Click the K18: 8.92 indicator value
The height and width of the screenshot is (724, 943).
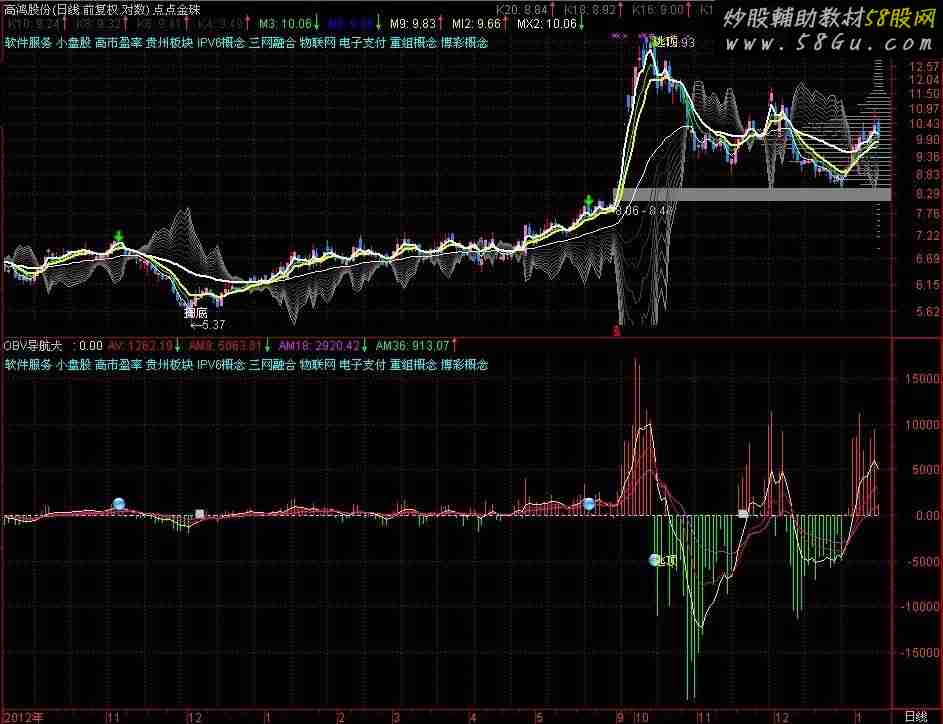tap(590, 10)
